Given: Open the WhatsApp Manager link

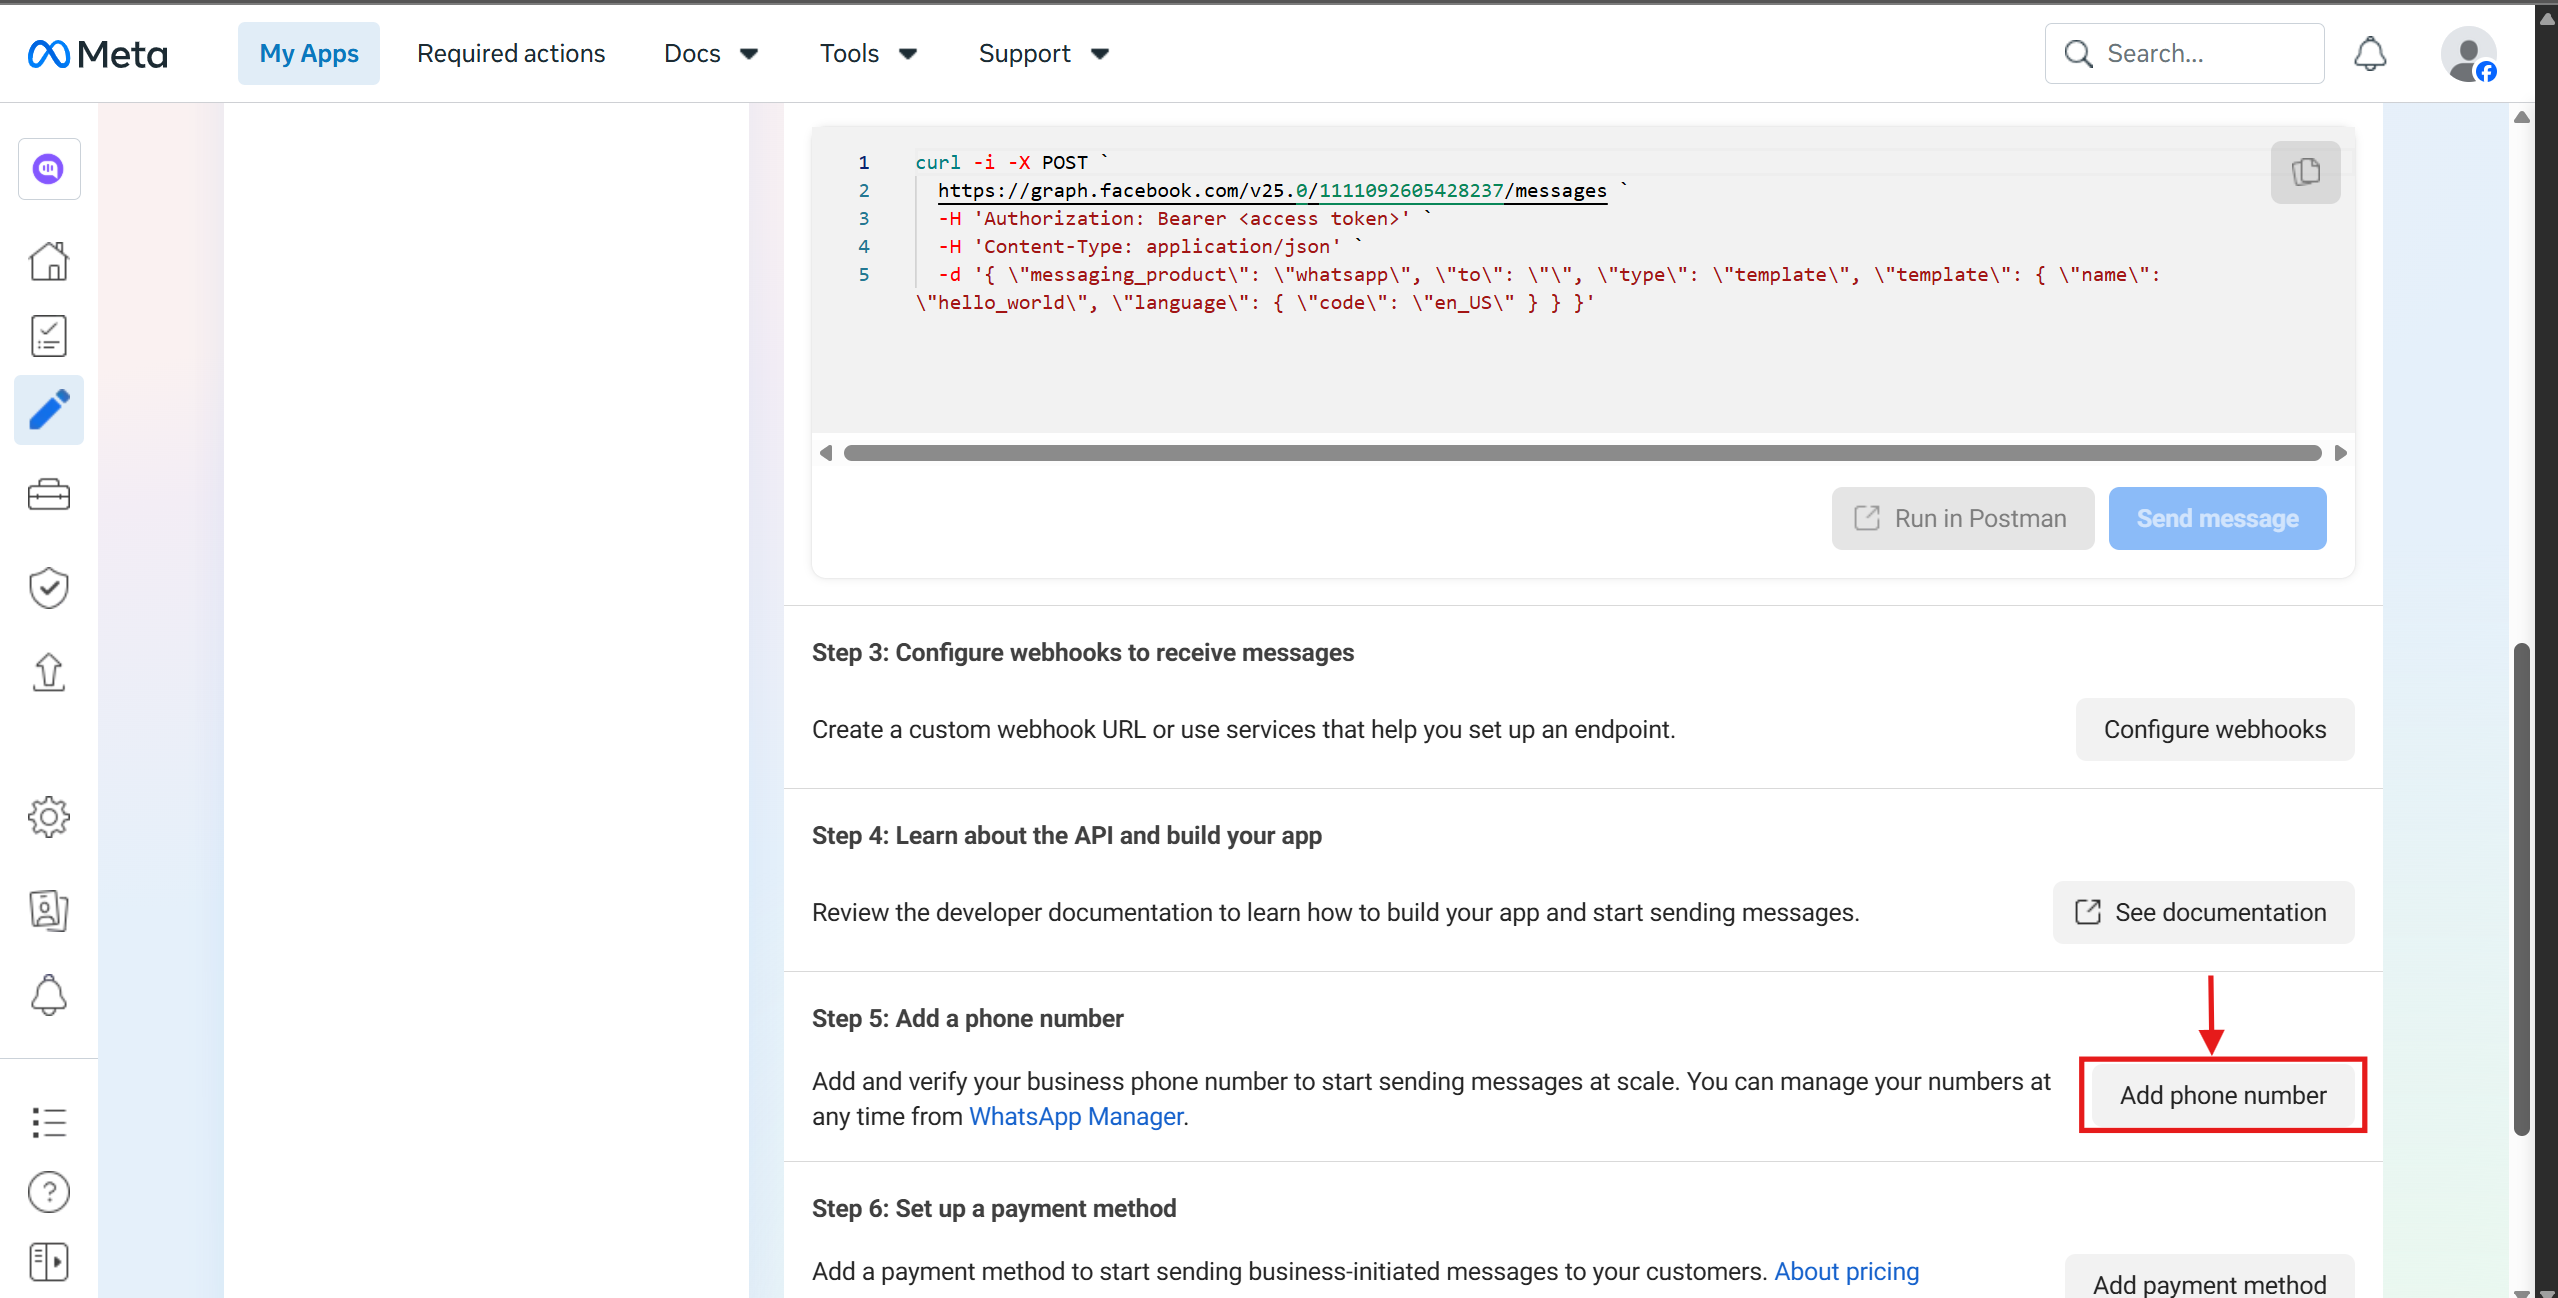Looking at the screenshot, I should pos(1076,1116).
